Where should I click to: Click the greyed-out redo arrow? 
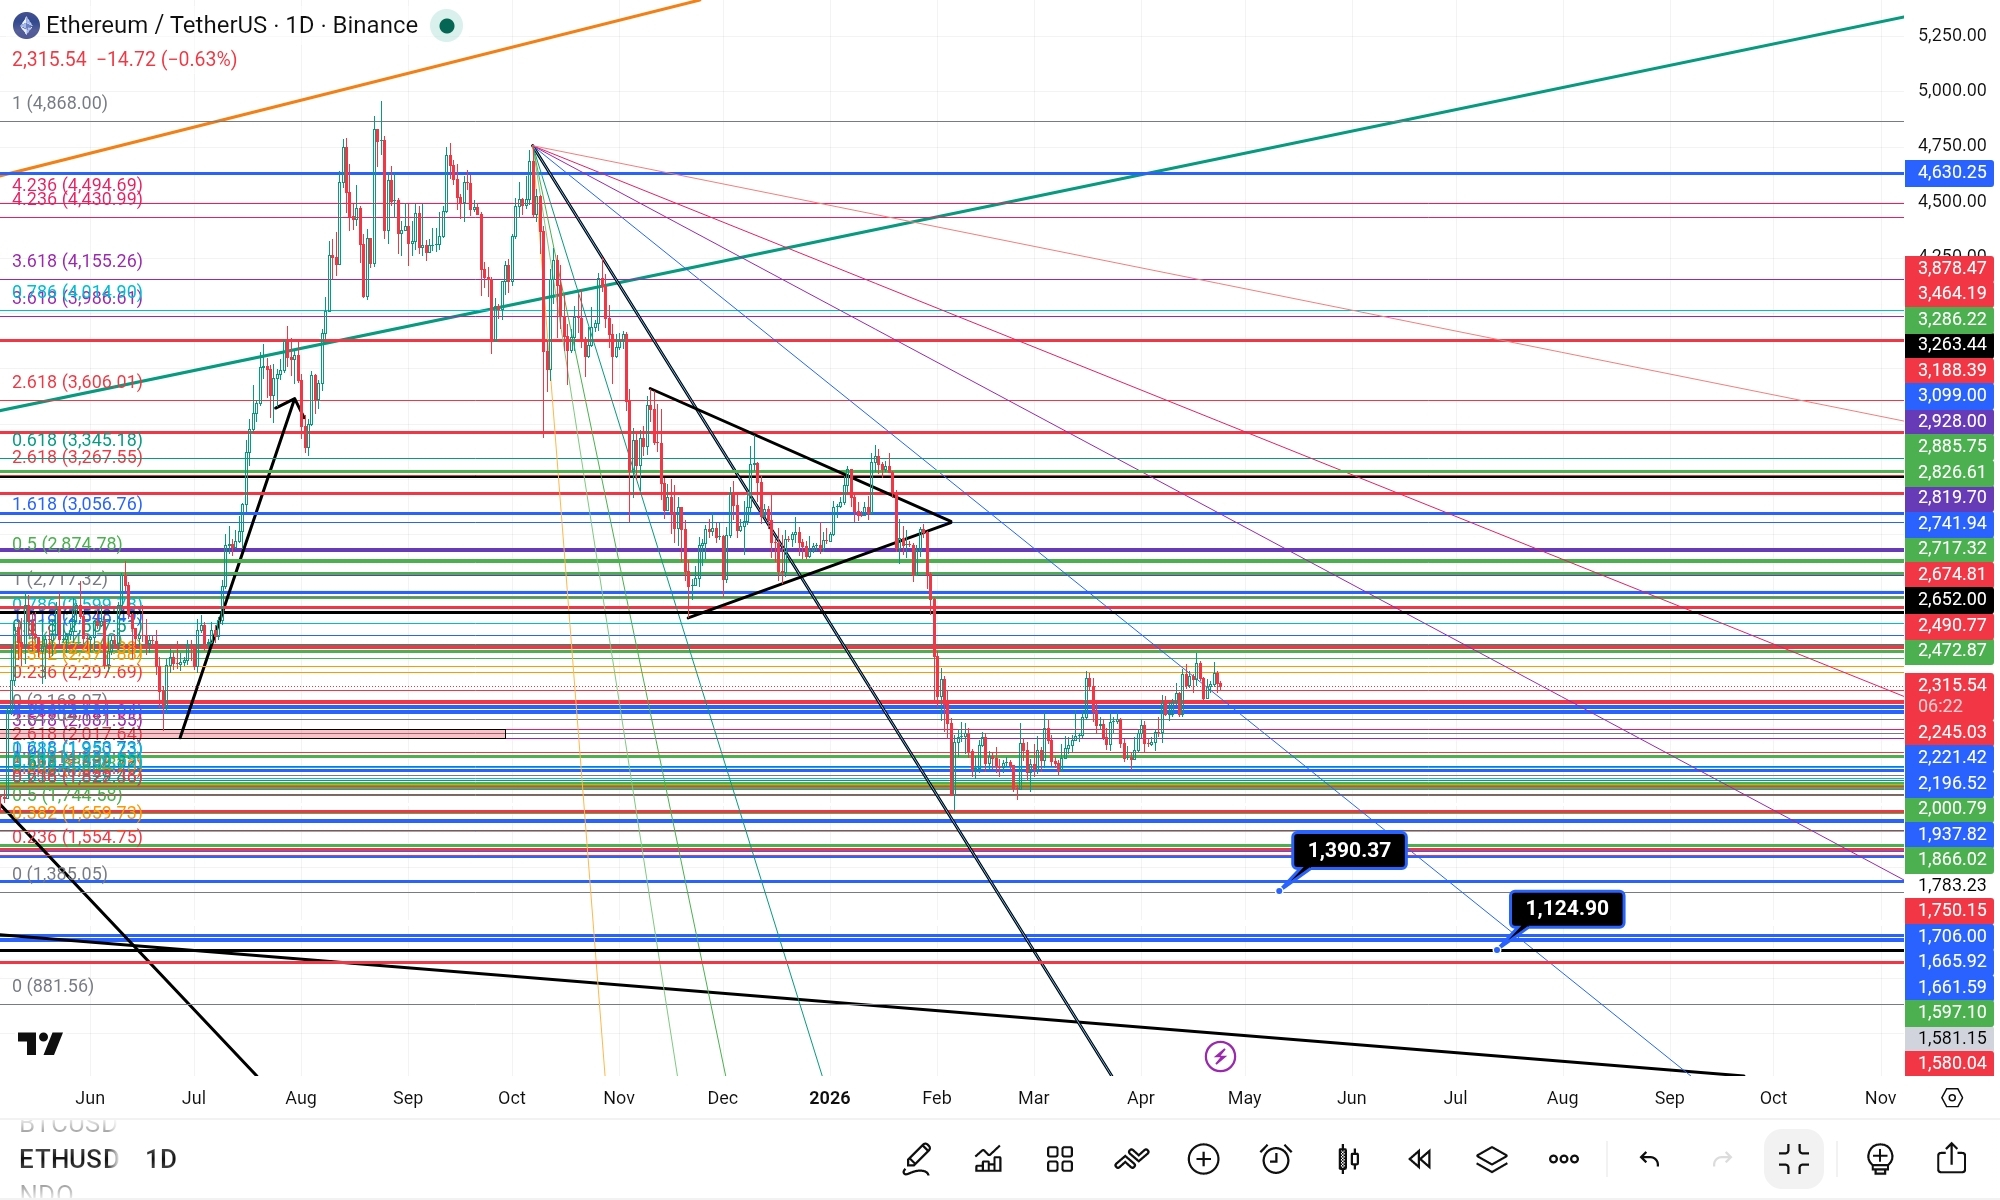point(1722,1159)
